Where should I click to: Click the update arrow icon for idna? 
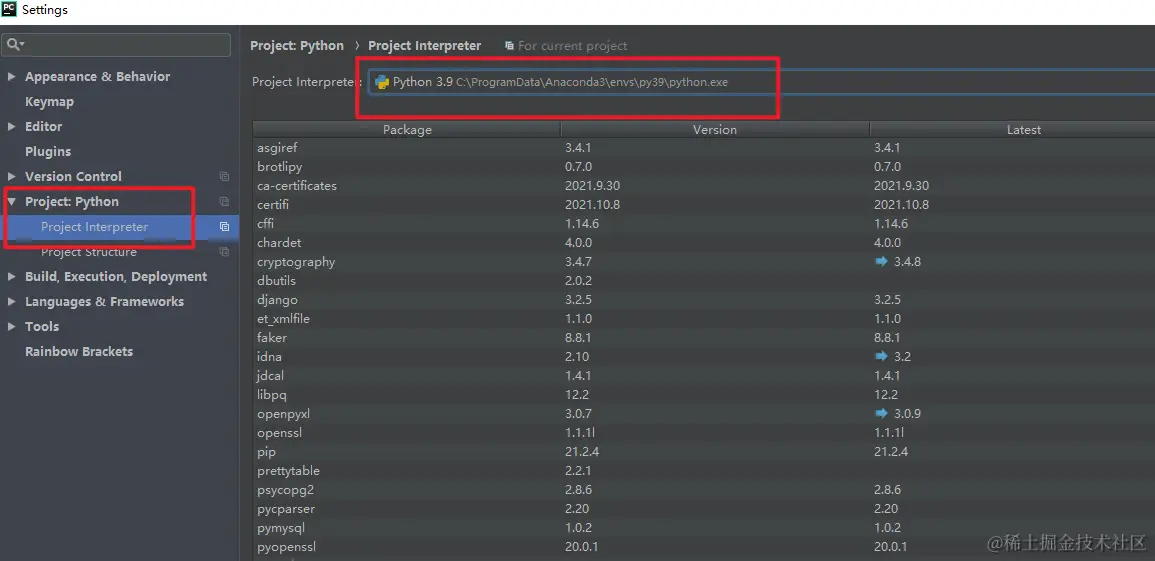pyautogui.click(x=881, y=356)
